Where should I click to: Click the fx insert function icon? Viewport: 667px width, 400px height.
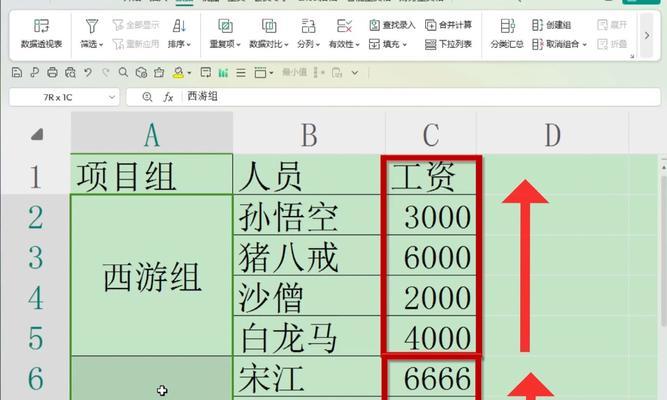[168, 97]
